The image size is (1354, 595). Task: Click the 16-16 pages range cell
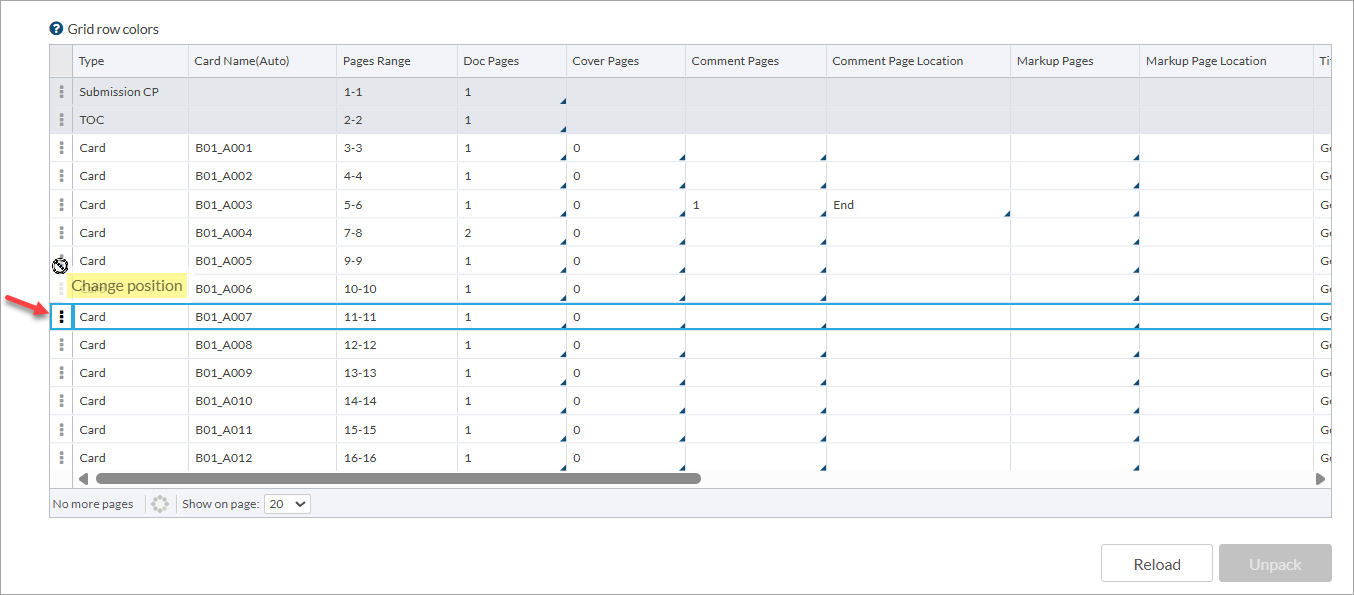(x=397, y=458)
